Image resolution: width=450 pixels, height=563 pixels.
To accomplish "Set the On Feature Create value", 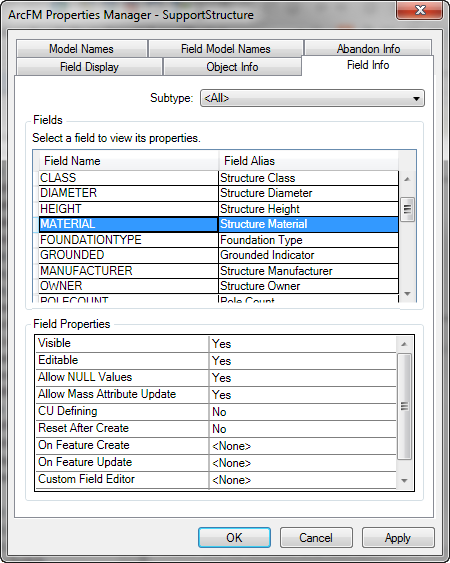I will coord(302,446).
